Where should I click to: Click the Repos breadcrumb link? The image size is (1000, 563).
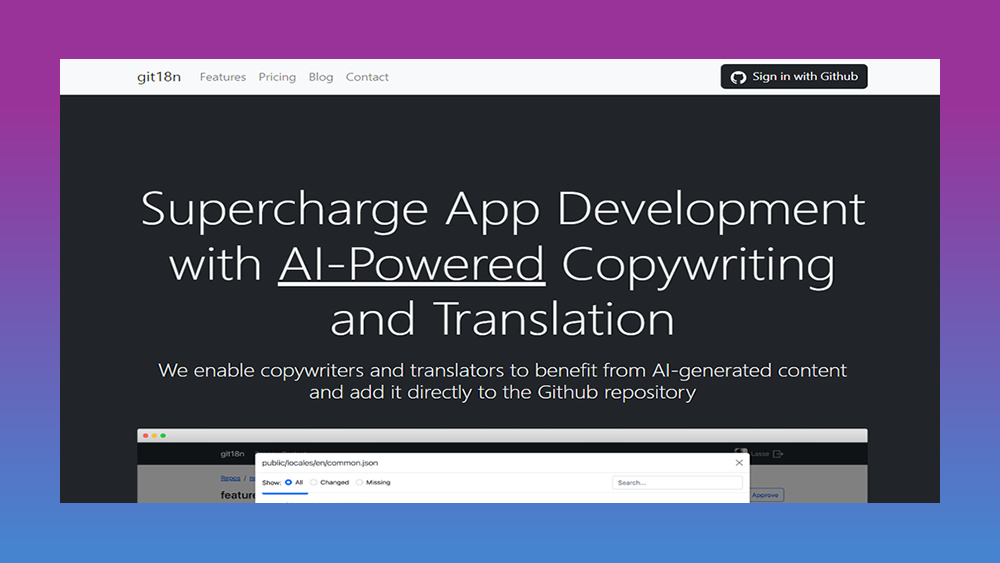pos(230,479)
